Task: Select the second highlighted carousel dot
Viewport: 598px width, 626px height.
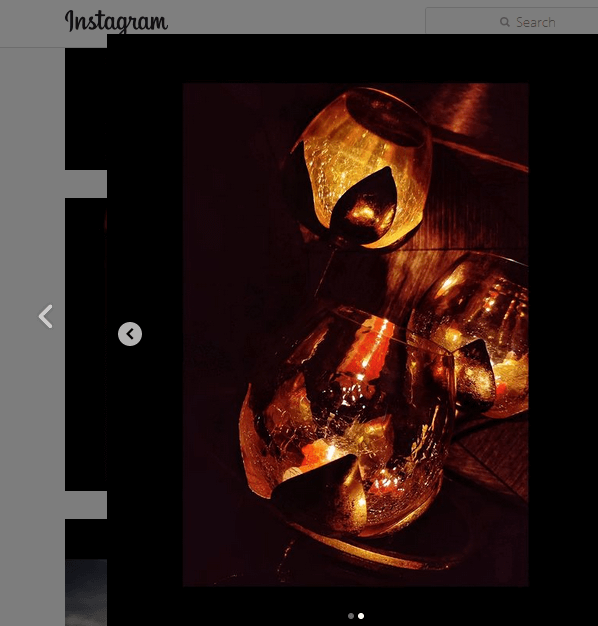Action: click(361, 616)
